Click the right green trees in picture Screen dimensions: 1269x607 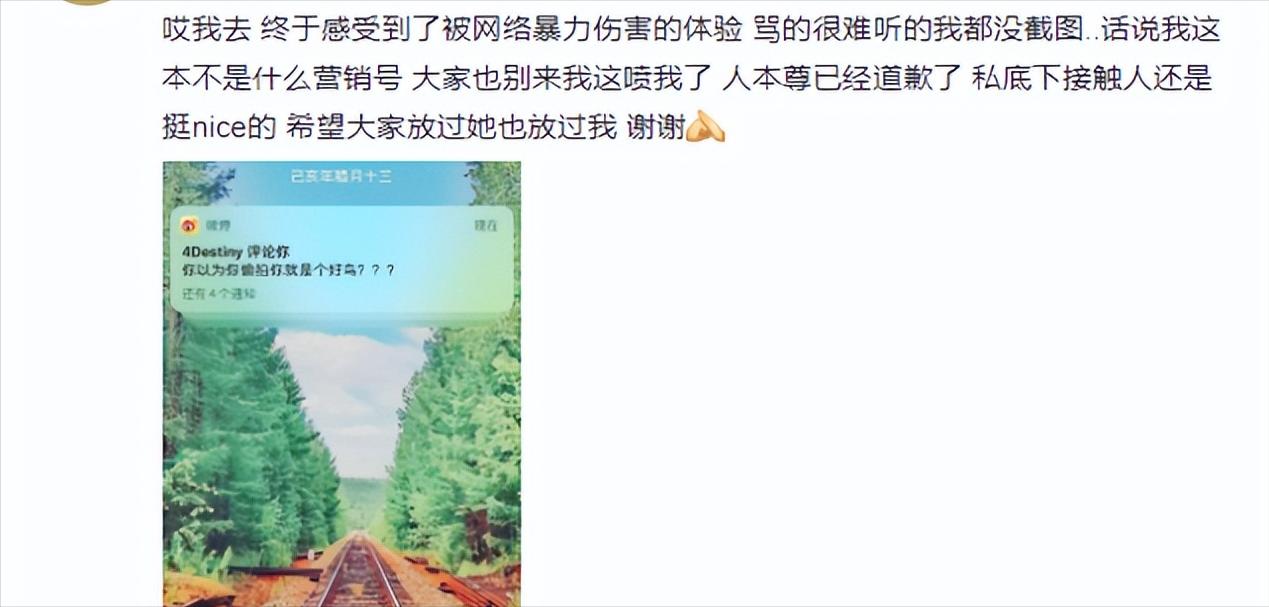pyautogui.click(x=460, y=440)
